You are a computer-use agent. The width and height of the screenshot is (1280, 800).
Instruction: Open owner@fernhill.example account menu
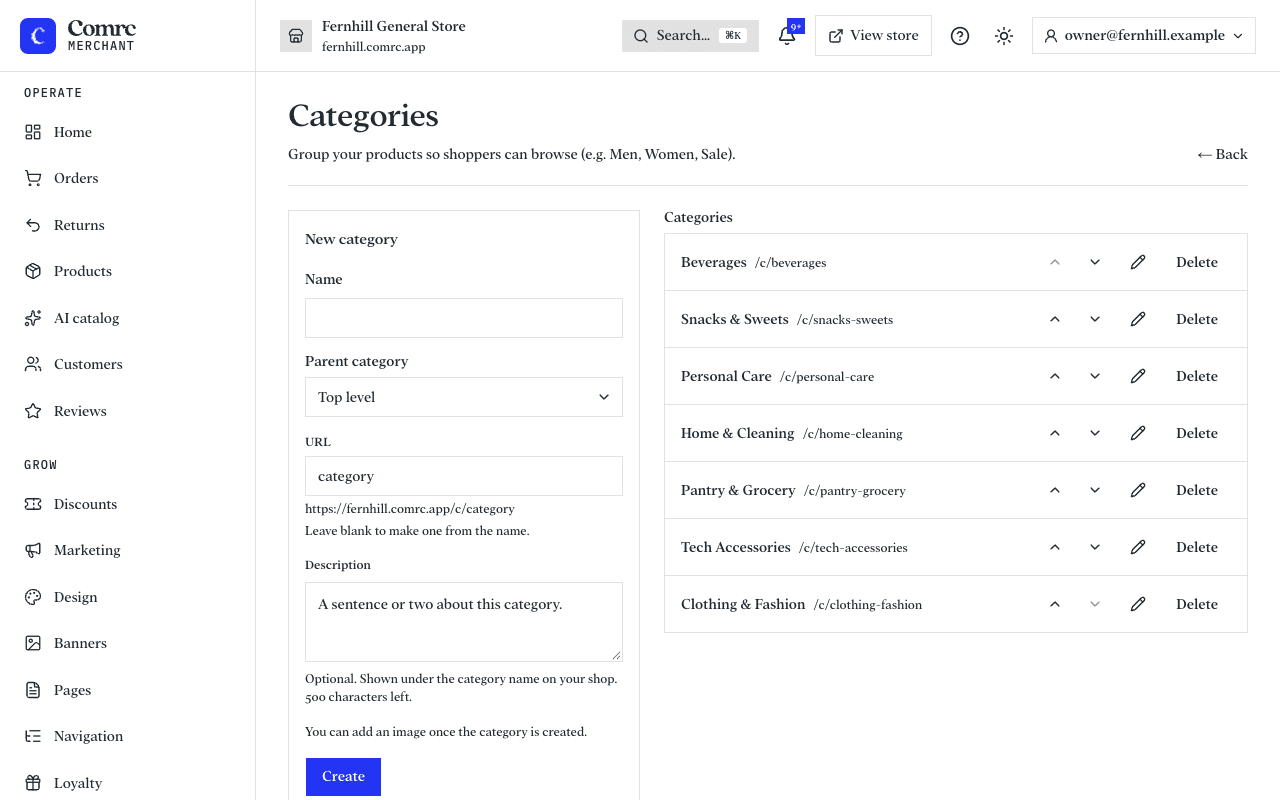[x=1144, y=36]
